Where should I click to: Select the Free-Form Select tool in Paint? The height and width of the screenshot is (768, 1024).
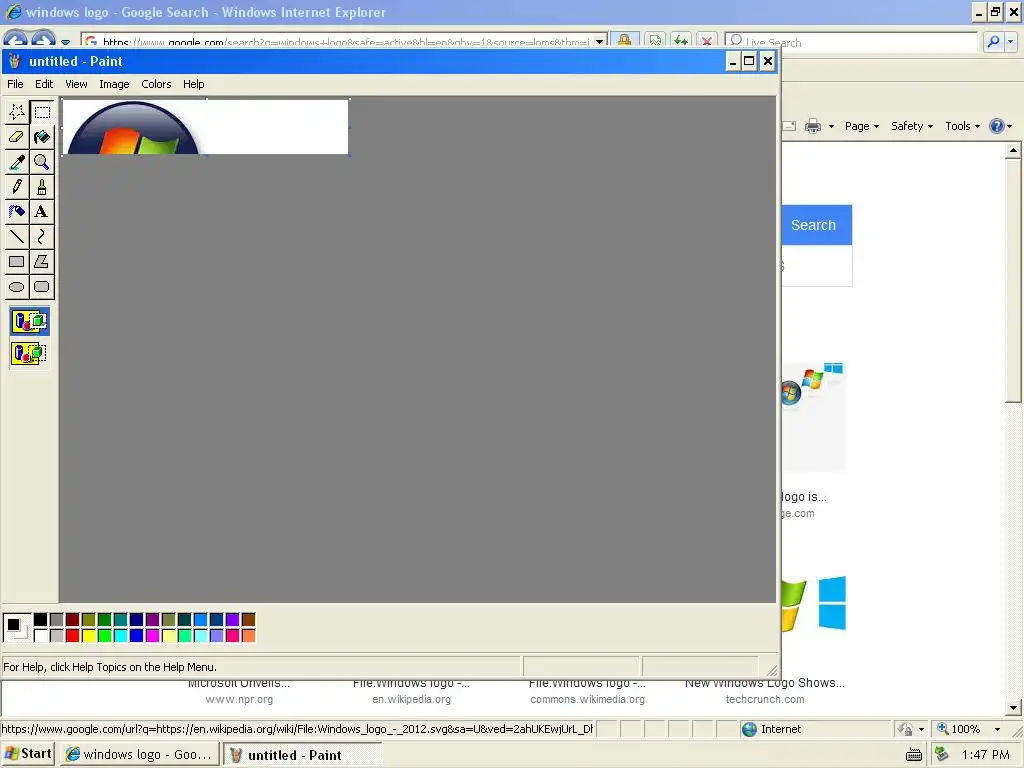(x=17, y=112)
